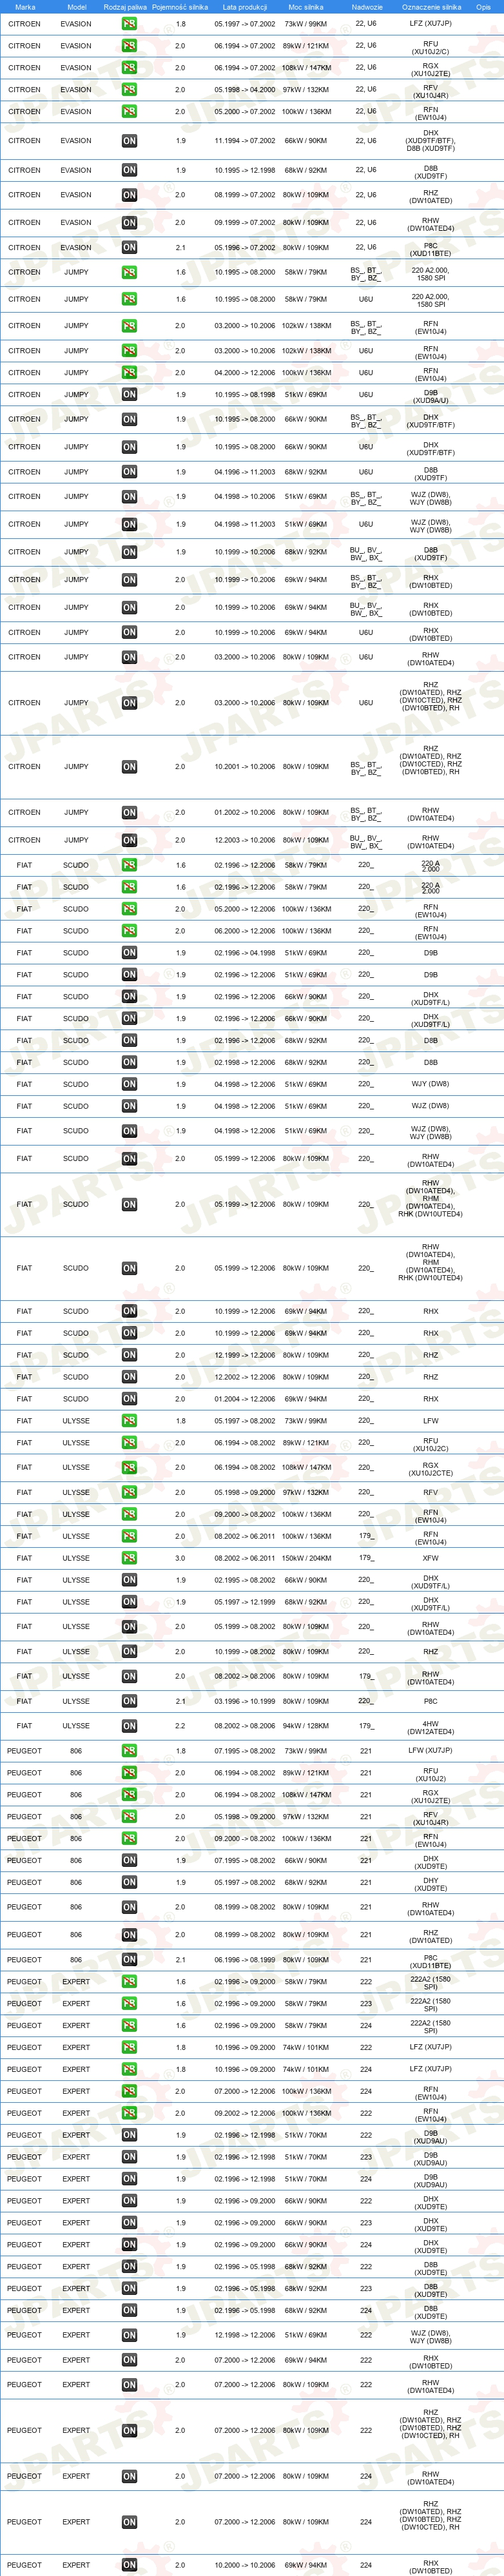504x2576 pixels.
Task: Click the Pojemność silnika column header
Action: pos(180,7)
